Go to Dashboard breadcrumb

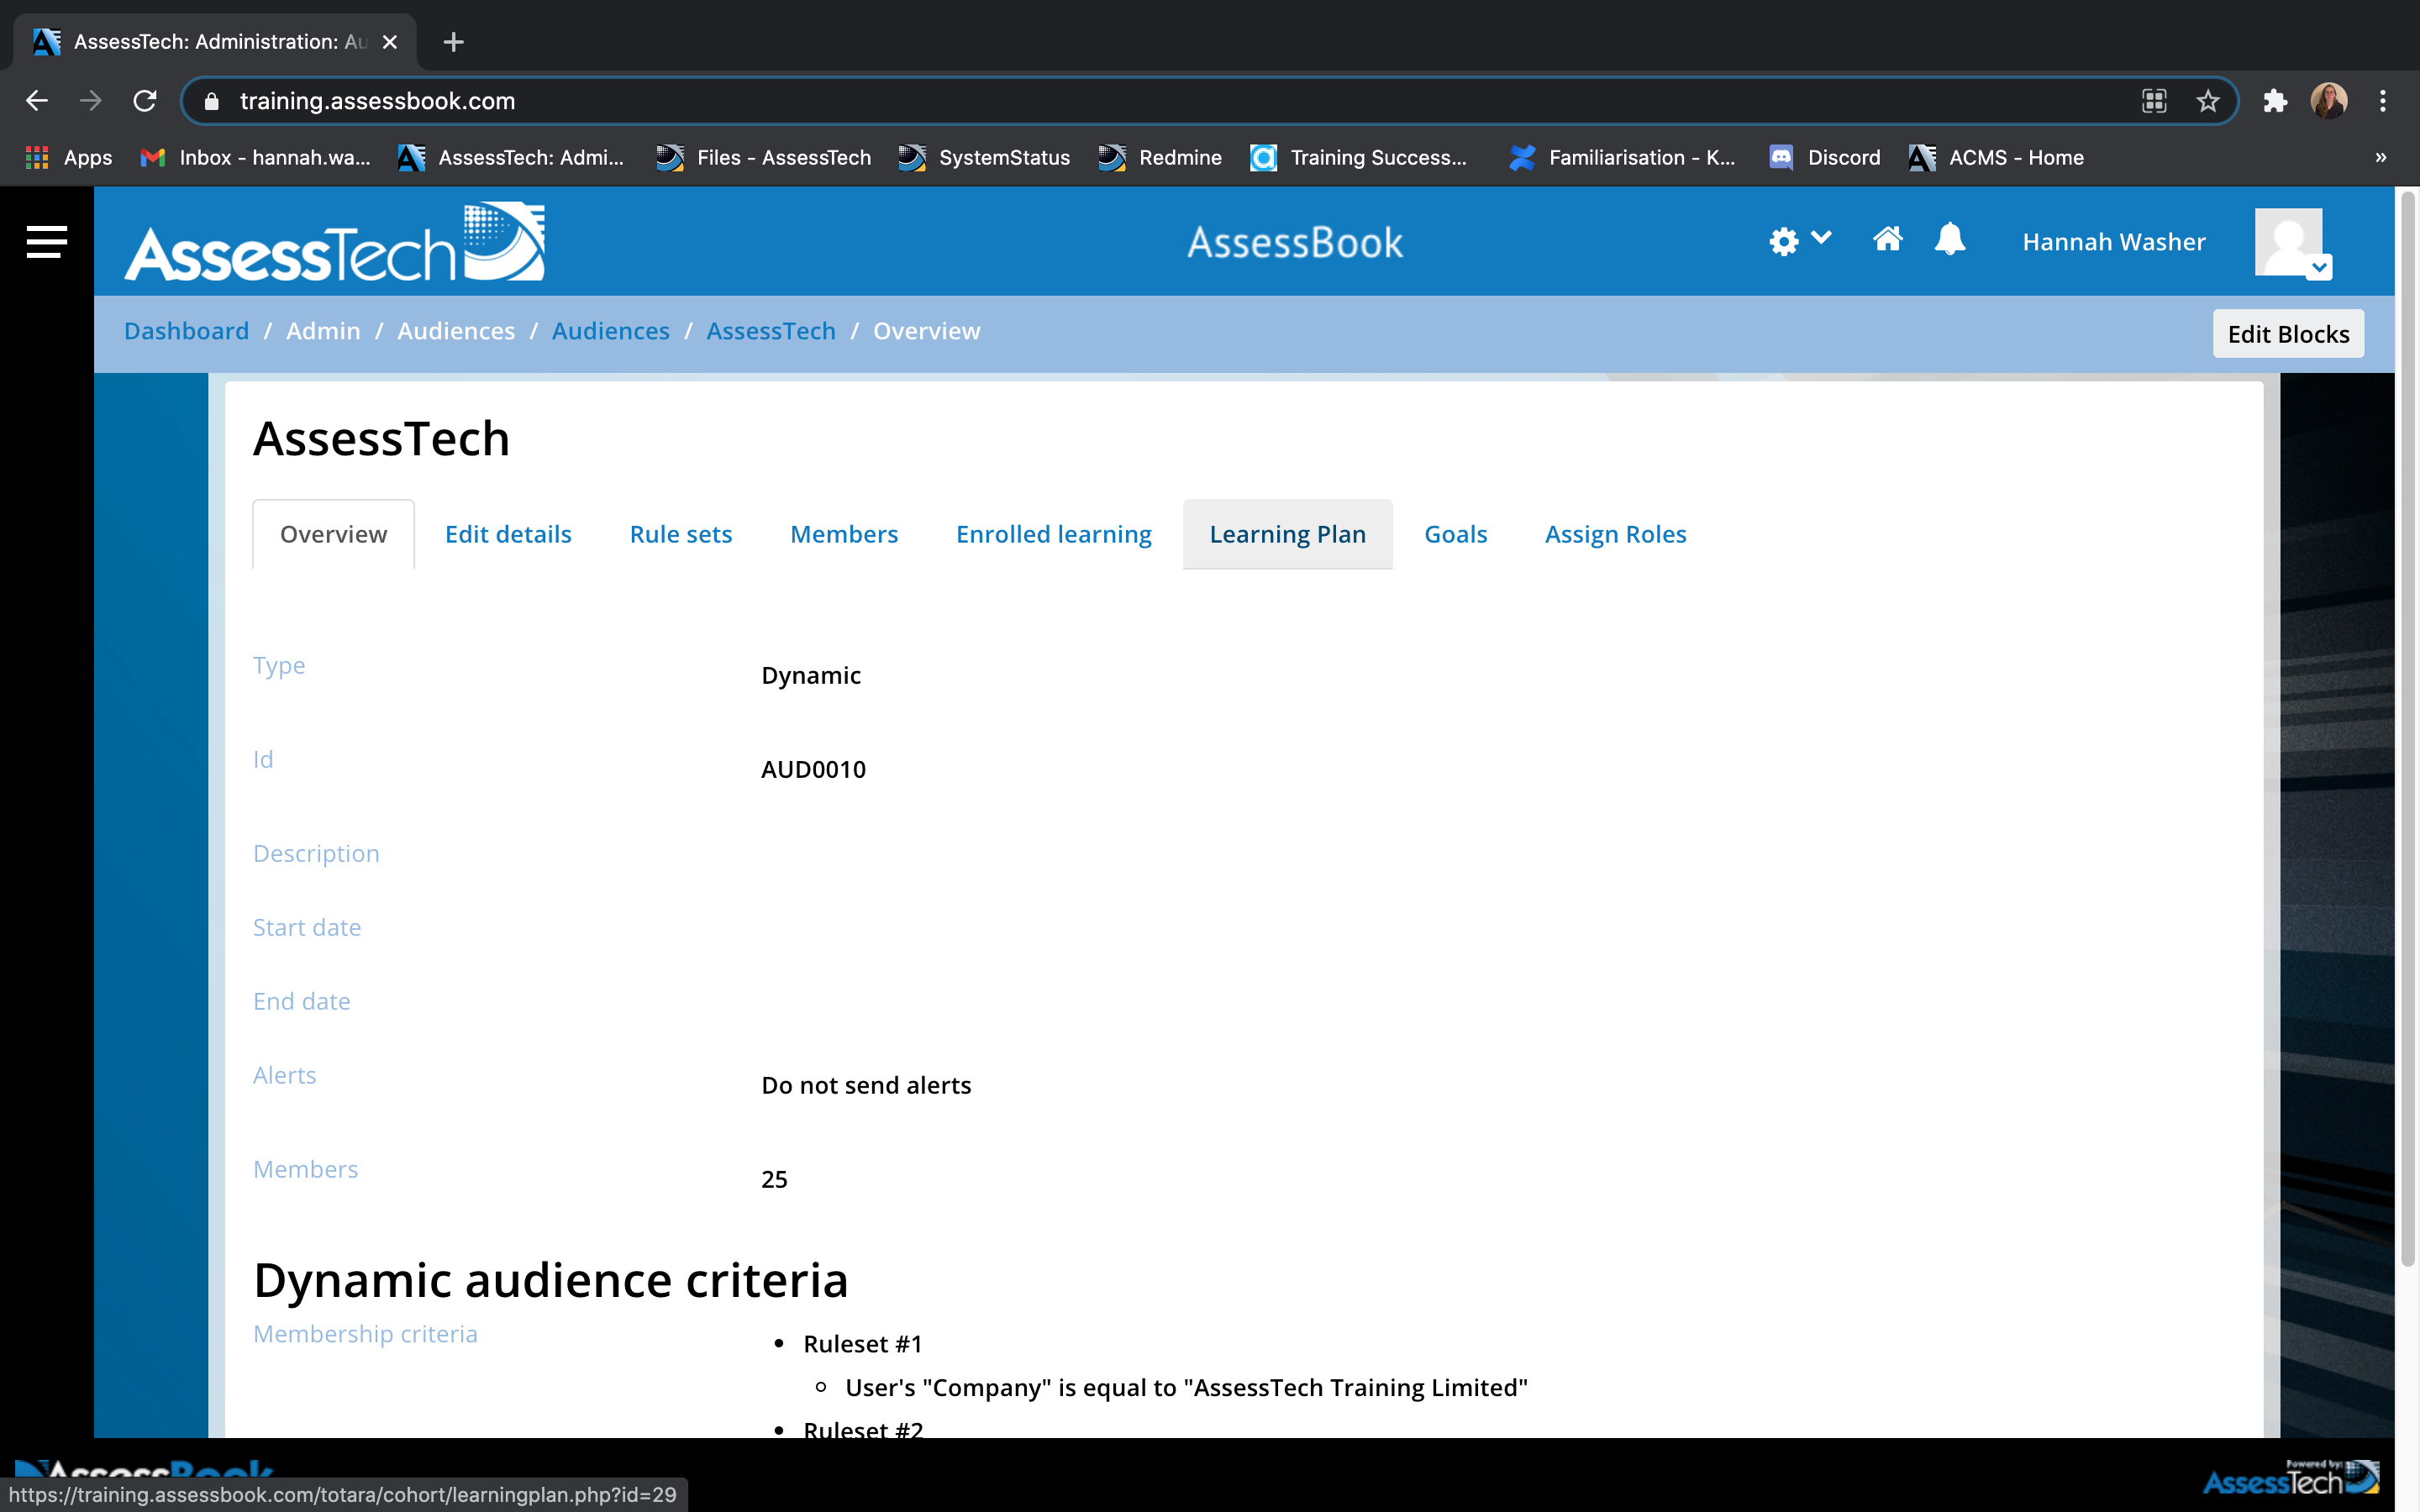(x=186, y=331)
